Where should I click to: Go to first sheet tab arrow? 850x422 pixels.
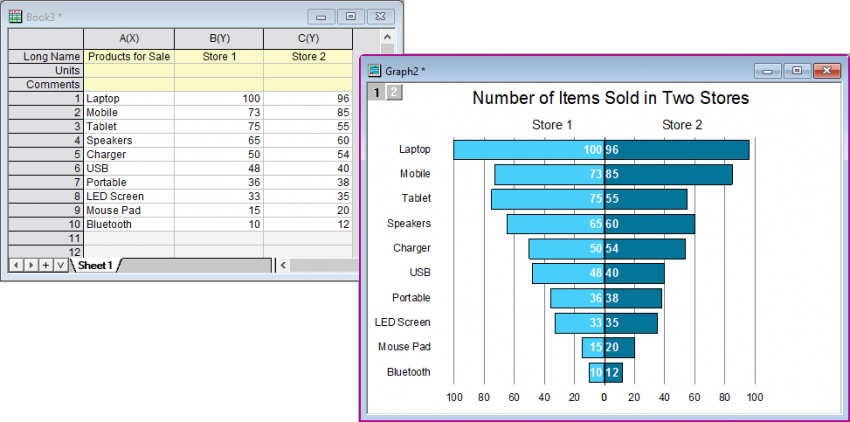pyautogui.click(x=16, y=265)
